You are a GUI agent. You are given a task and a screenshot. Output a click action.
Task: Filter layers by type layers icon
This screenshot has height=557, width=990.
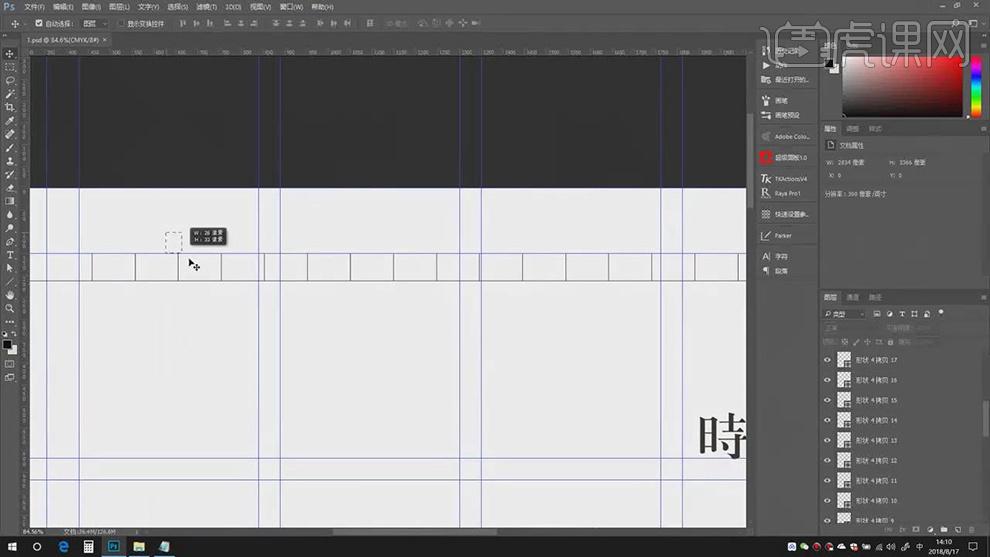point(902,314)
